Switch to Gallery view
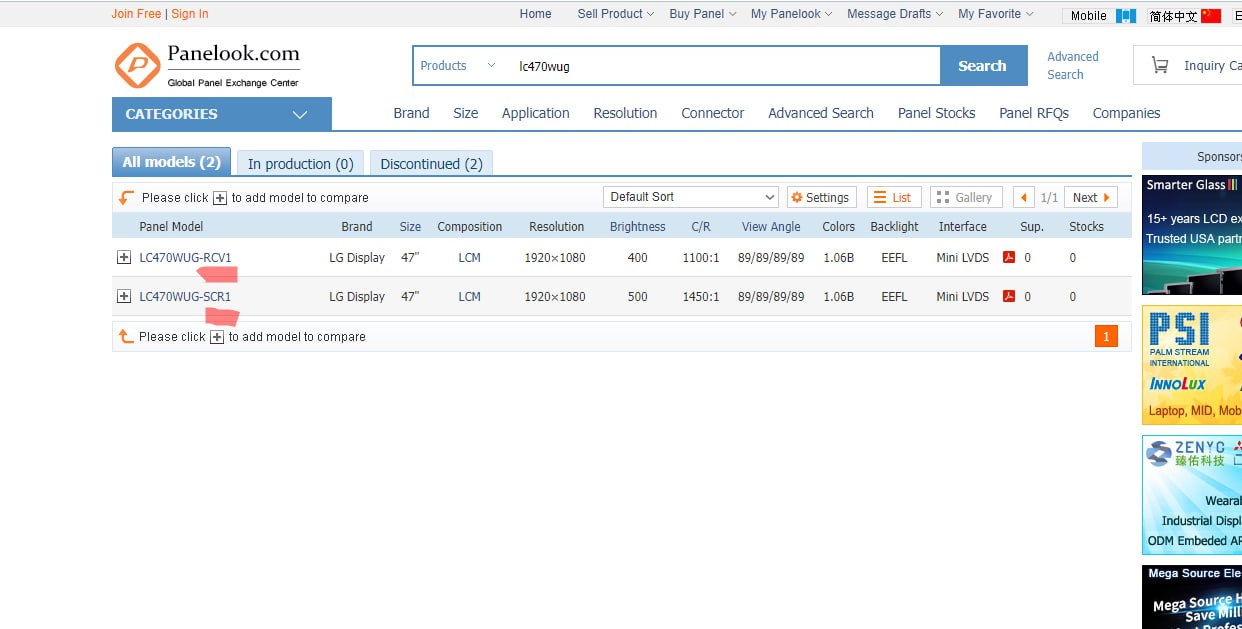The width and height of the screenshot is (1242, 629). pyautogui.click(x=966, y=197)
